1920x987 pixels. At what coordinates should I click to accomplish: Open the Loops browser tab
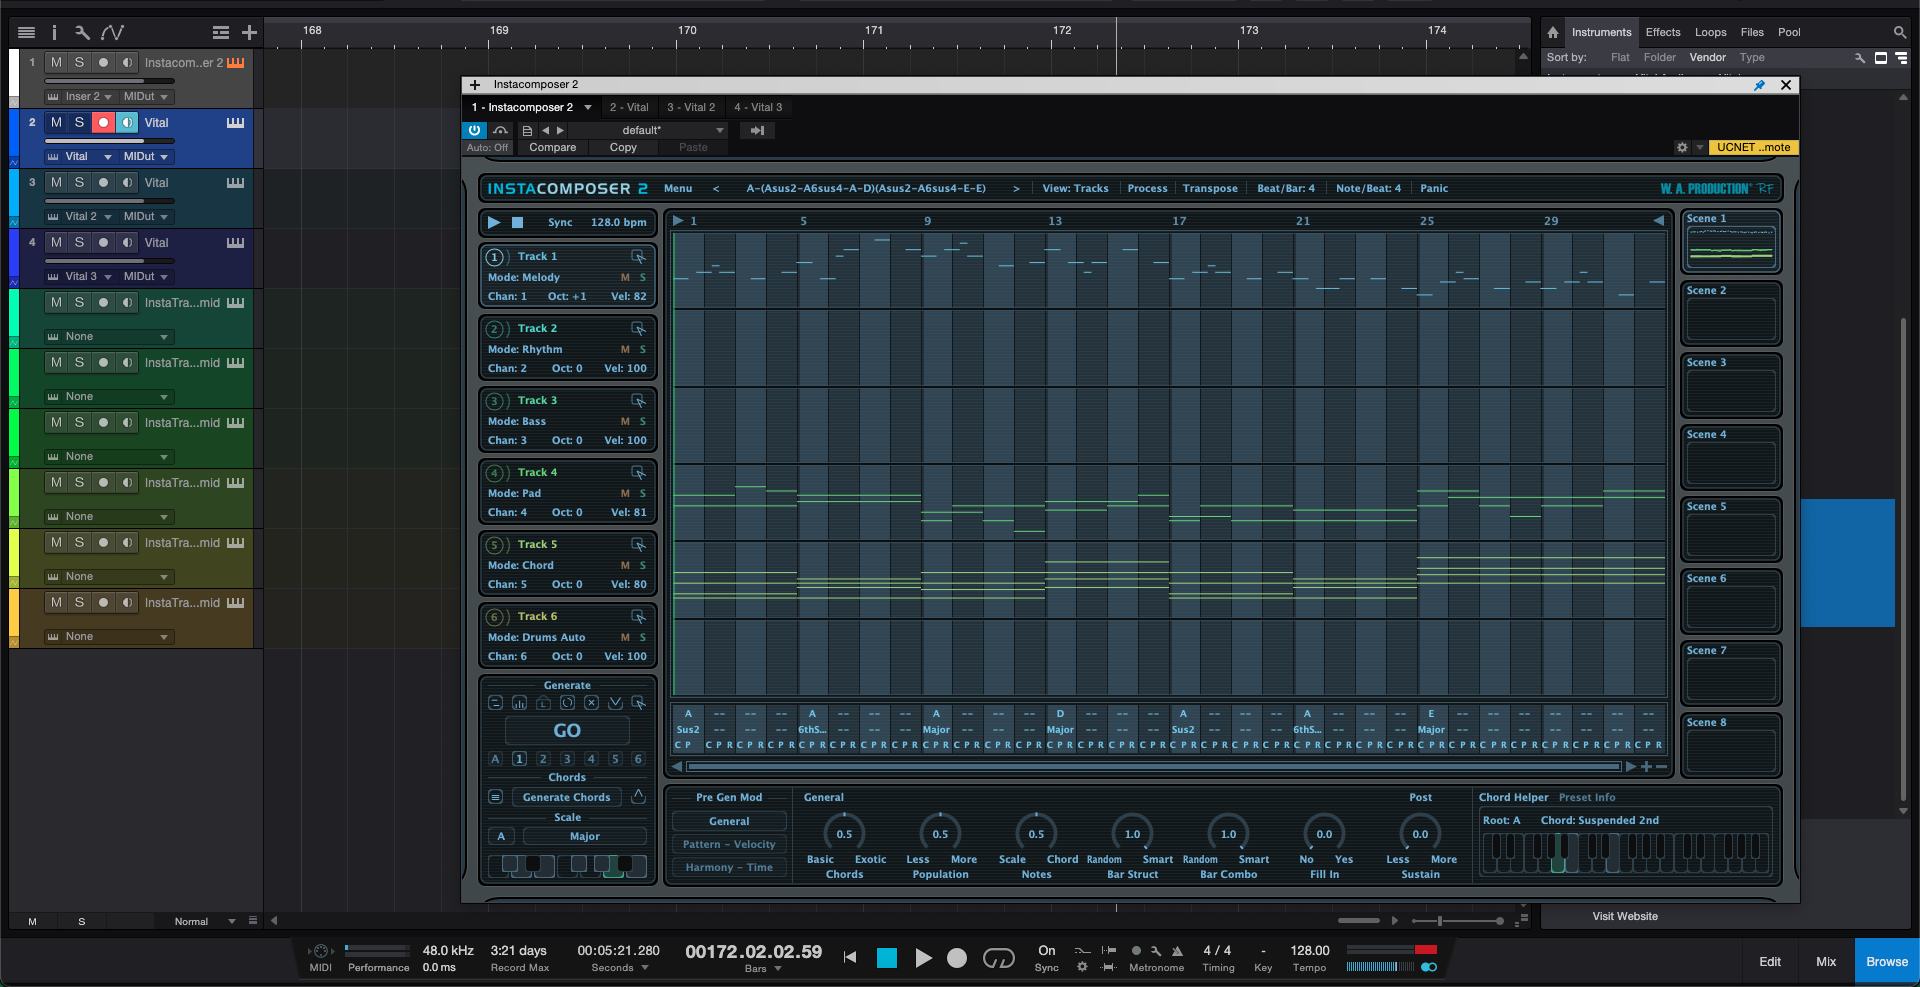coord(1710,32)
